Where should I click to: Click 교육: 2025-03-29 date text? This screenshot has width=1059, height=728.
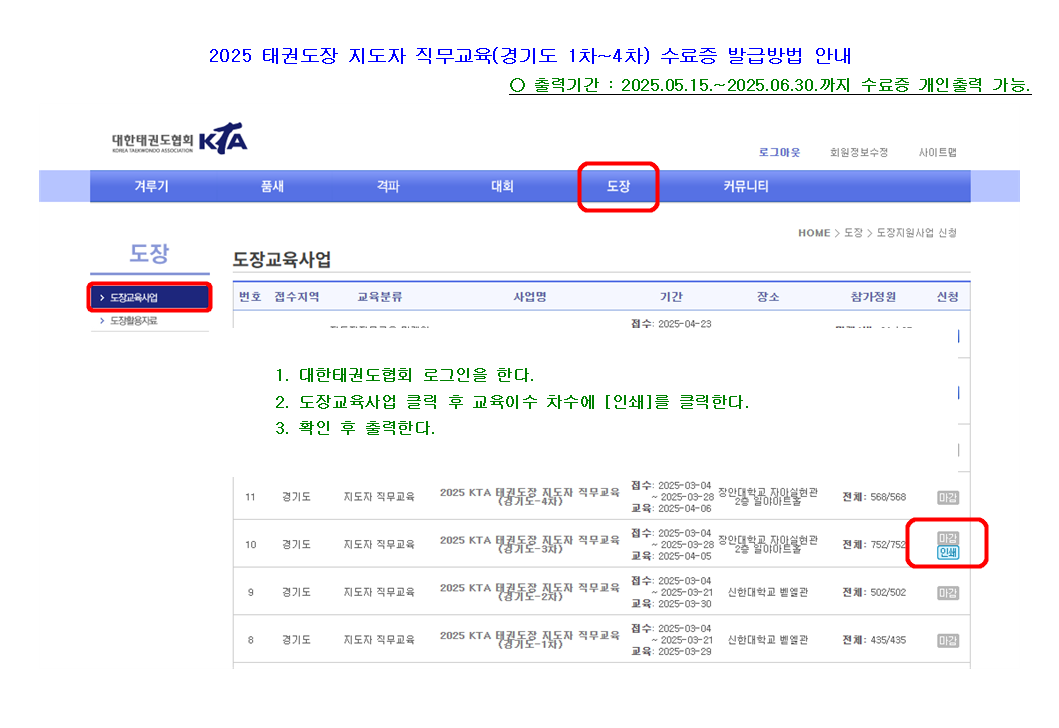[x=671, y=652]
